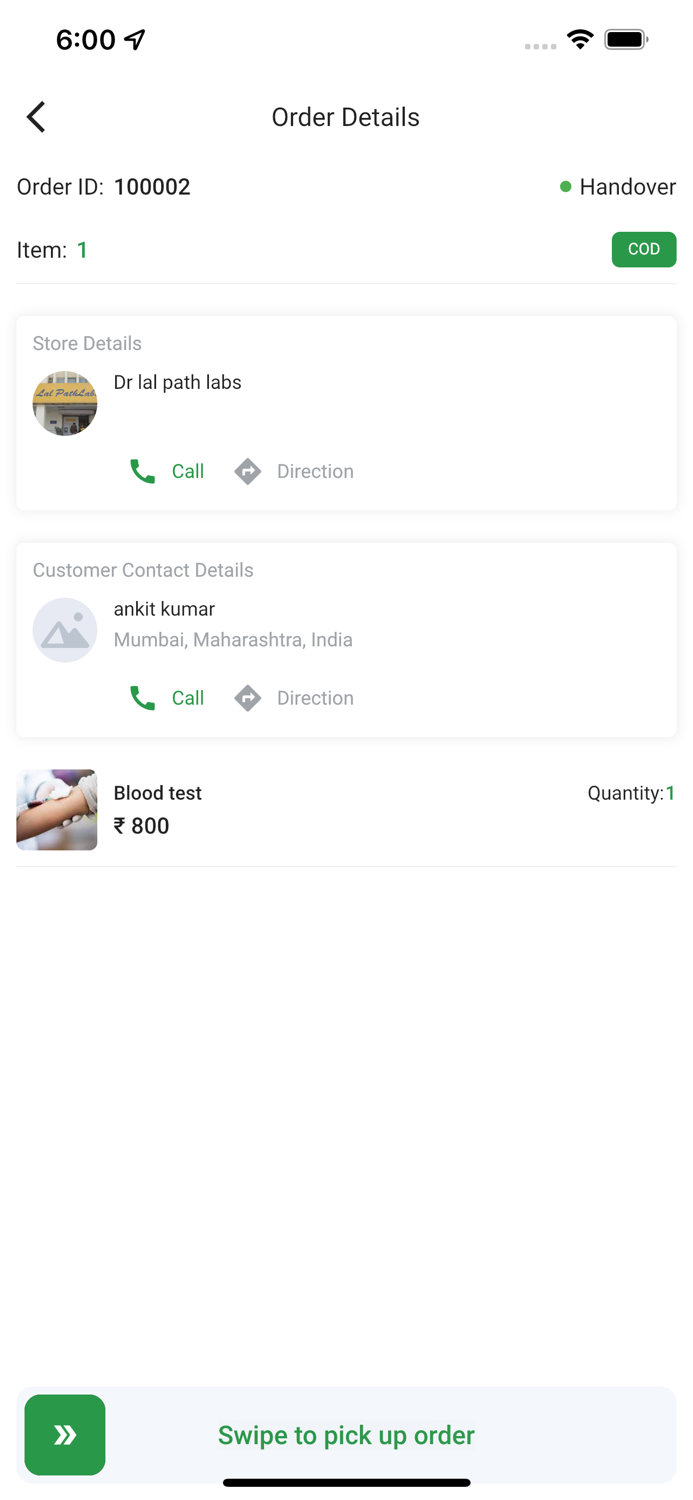Tap the double chevron swipe icon
This screenshot has width=693, height=1500.
coord(64,1435)
